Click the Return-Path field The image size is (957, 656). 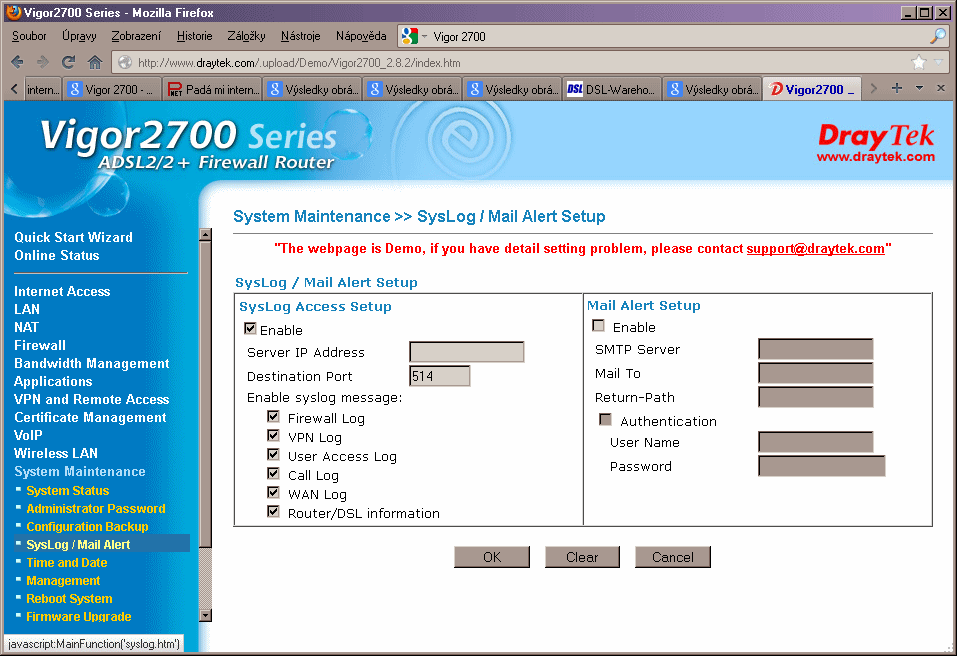[x=815, y=397]
